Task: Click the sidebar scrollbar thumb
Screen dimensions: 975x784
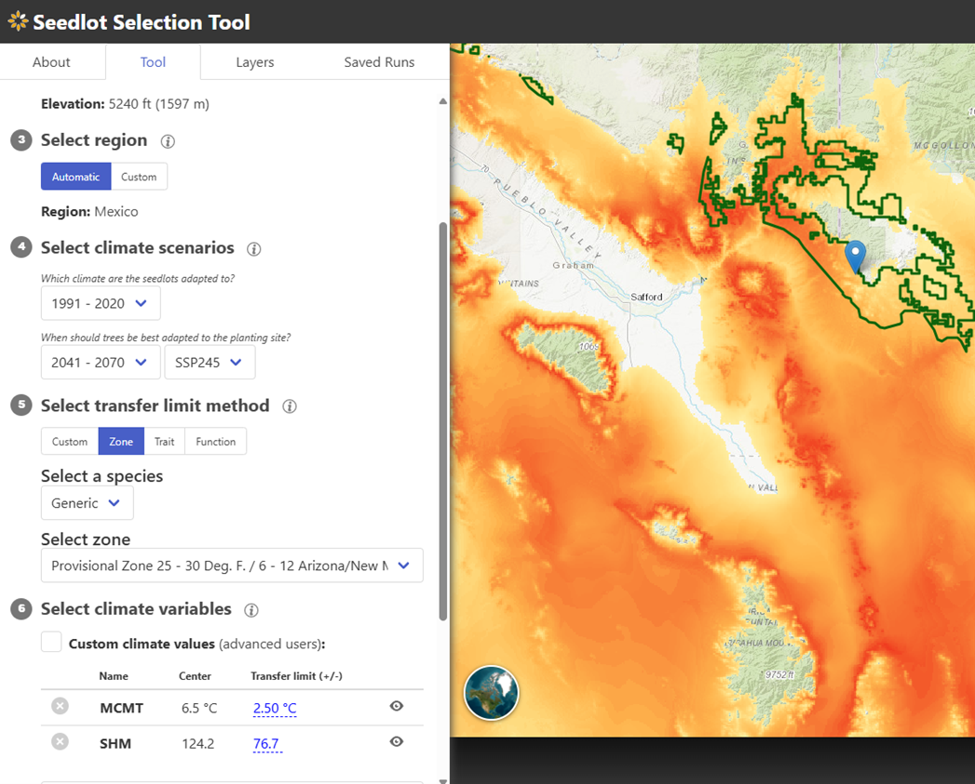Action: point(443,421)
